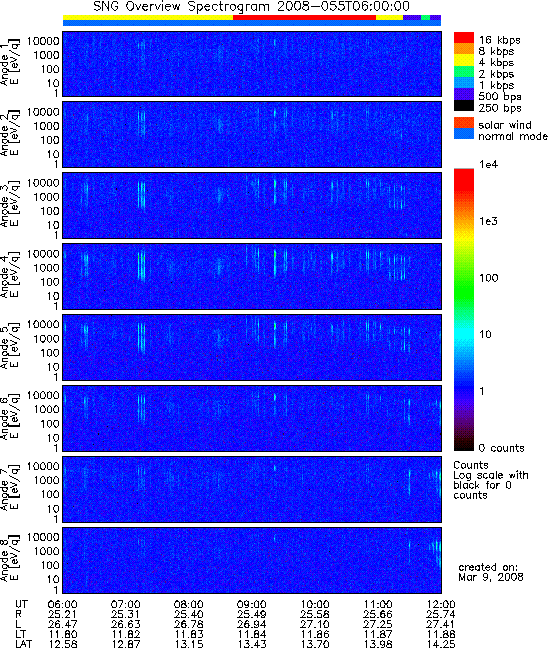Click the red 16 kbps legend swatch
Screen dimensions: 548x648
pos(464,37)
